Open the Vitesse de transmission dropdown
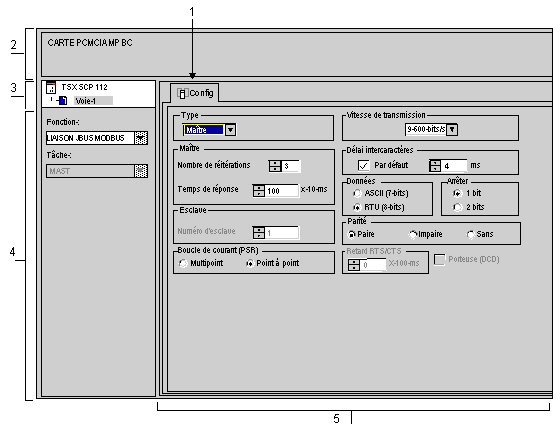Image resolution: width=560 pixels, height=434 pixels. [x=452, y=129]
